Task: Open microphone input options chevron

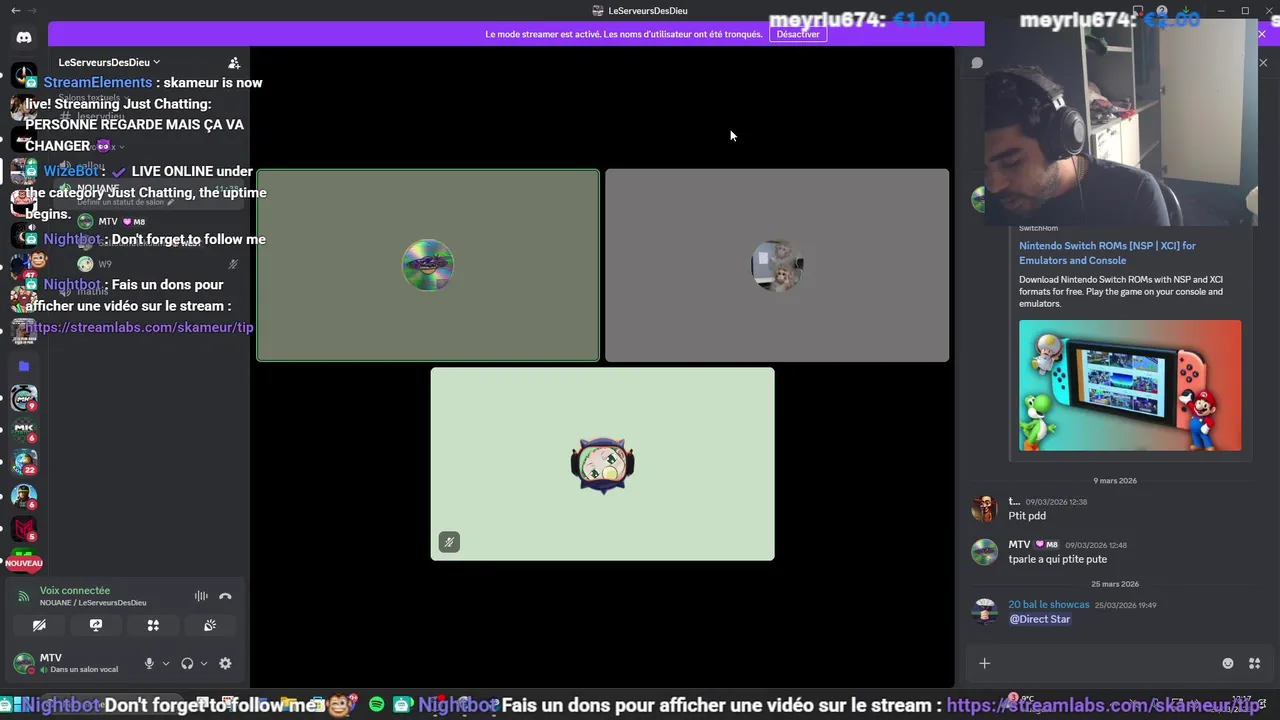Action: pos(165,663)
